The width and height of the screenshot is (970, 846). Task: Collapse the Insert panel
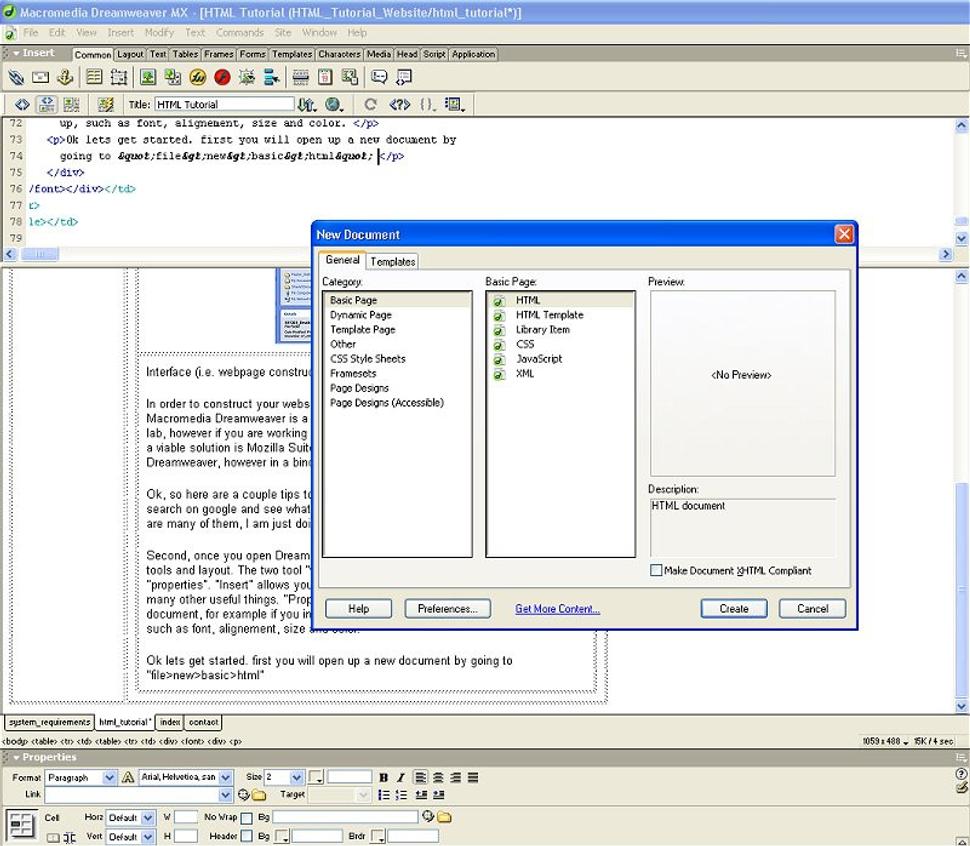coord(17,53)
